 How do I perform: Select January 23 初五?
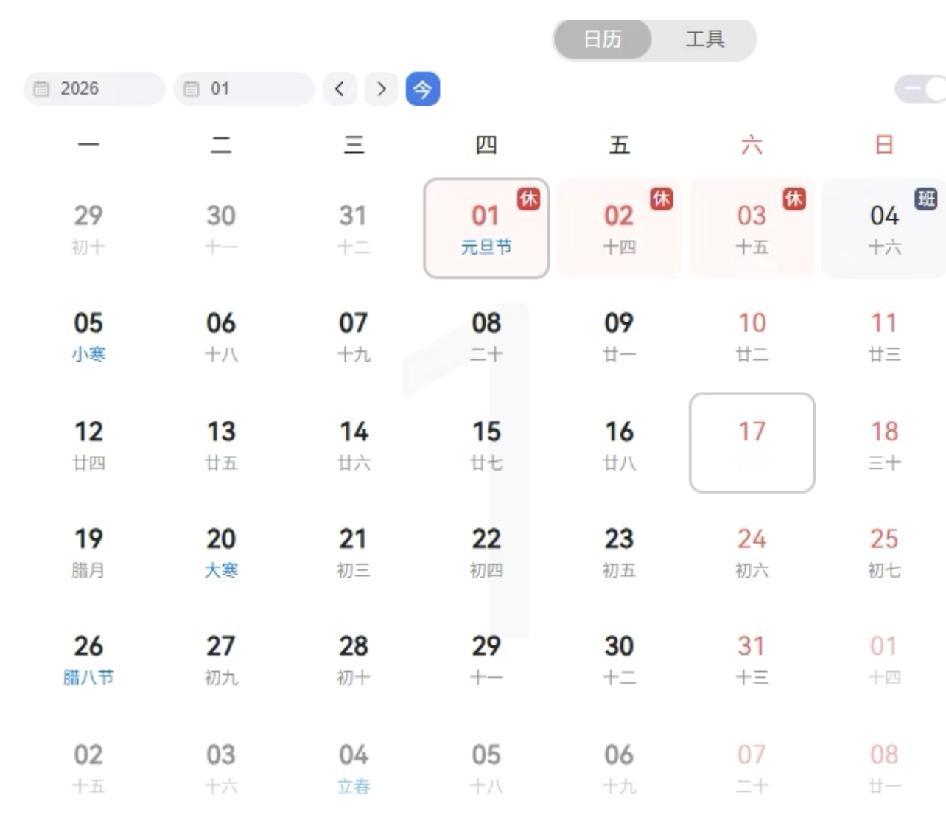tap(619, 551)
